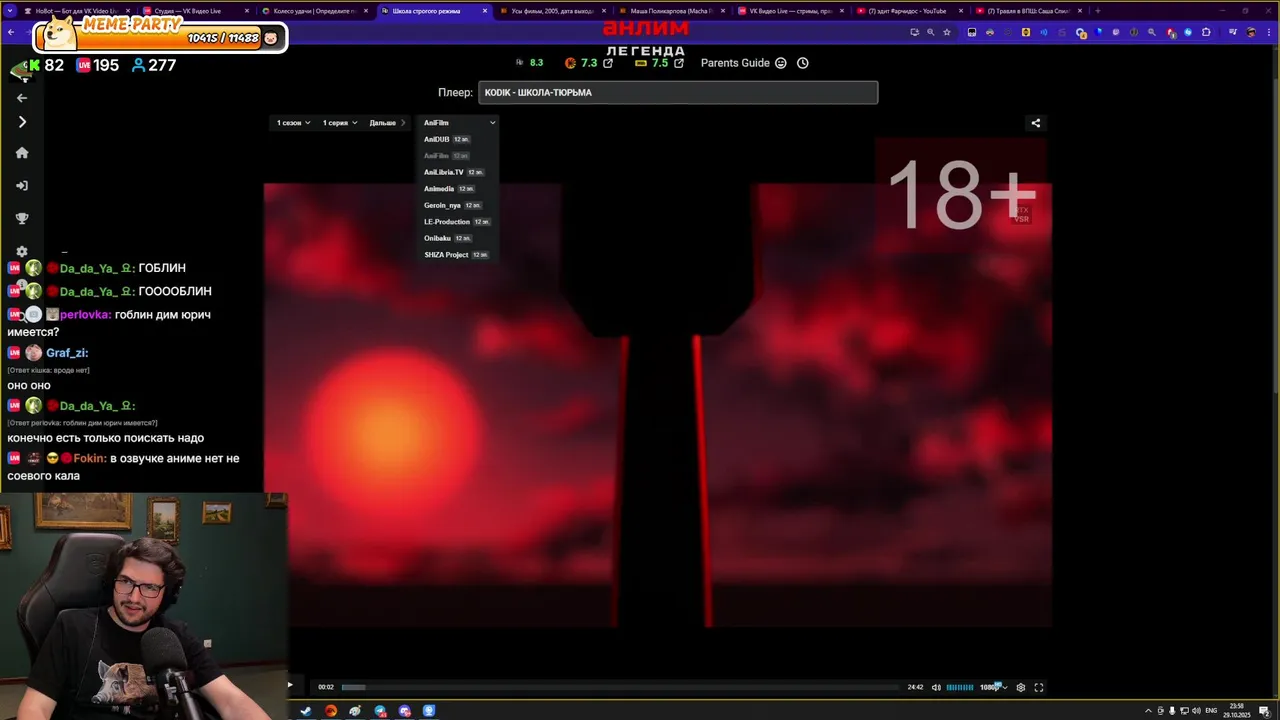The image size is (1280, 720).
Task: Select Onibaku voiceover option
Action: pos(447,238)
